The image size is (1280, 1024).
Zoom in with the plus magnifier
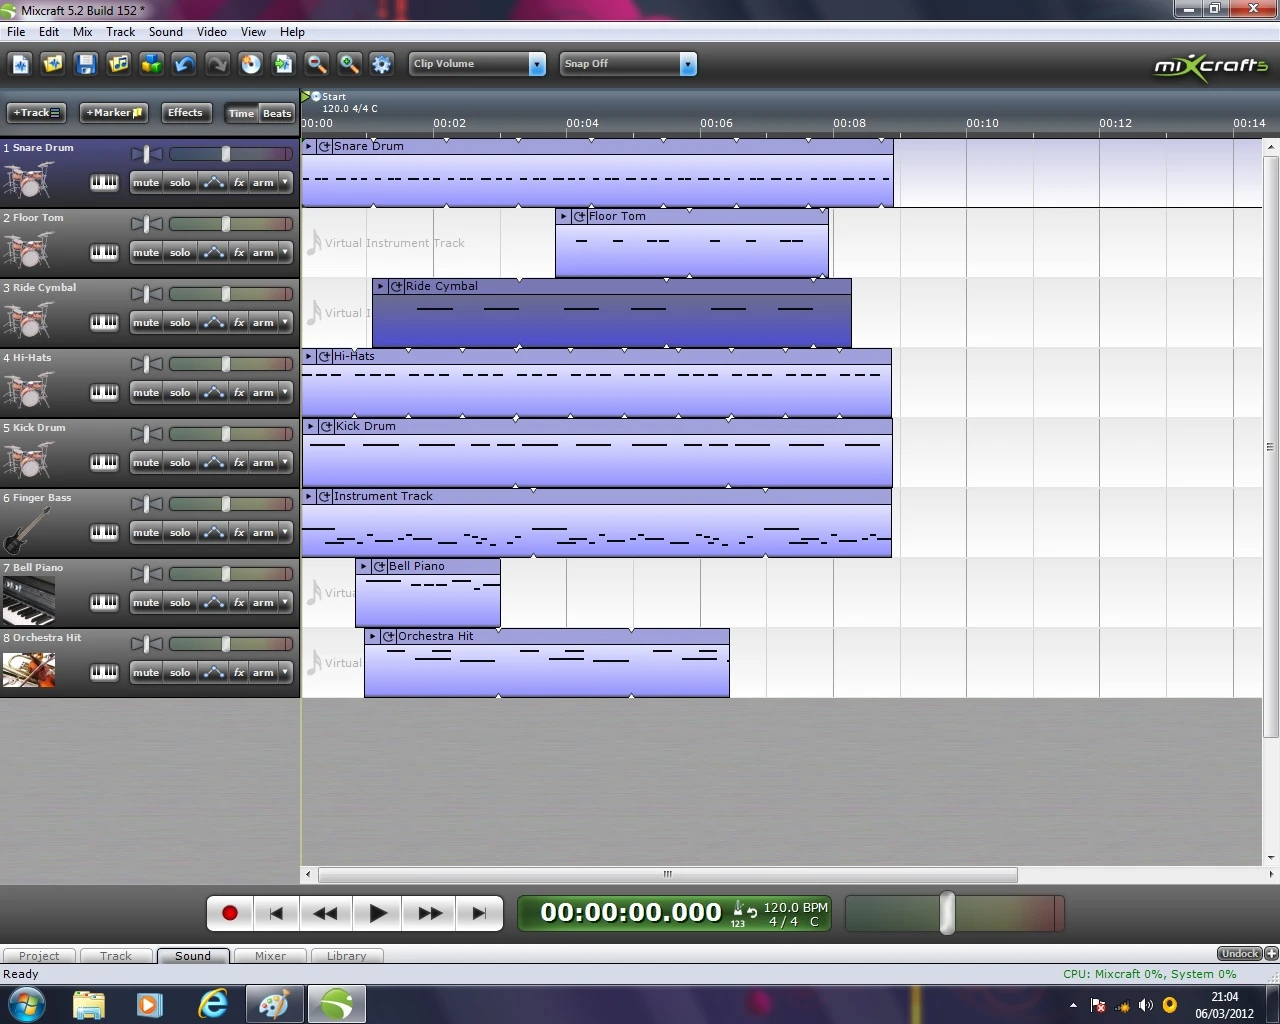350,64
